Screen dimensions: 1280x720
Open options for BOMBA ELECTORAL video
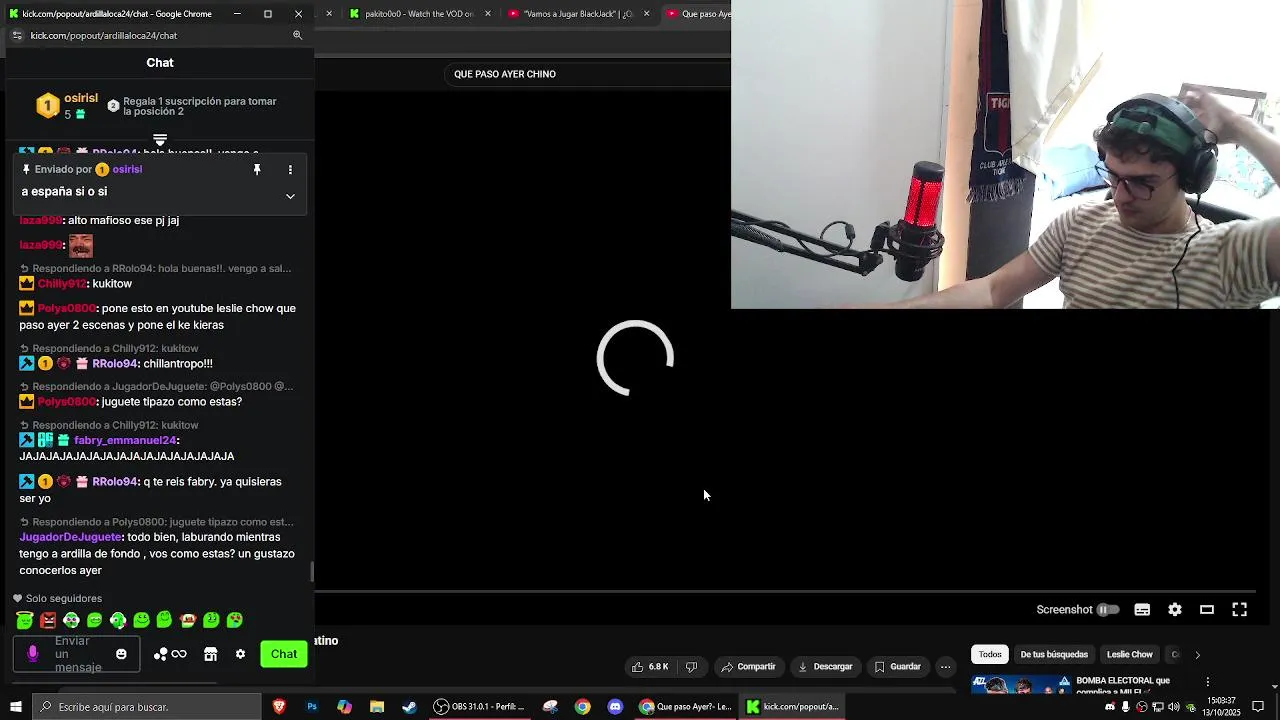click(x=1207, y=682)
